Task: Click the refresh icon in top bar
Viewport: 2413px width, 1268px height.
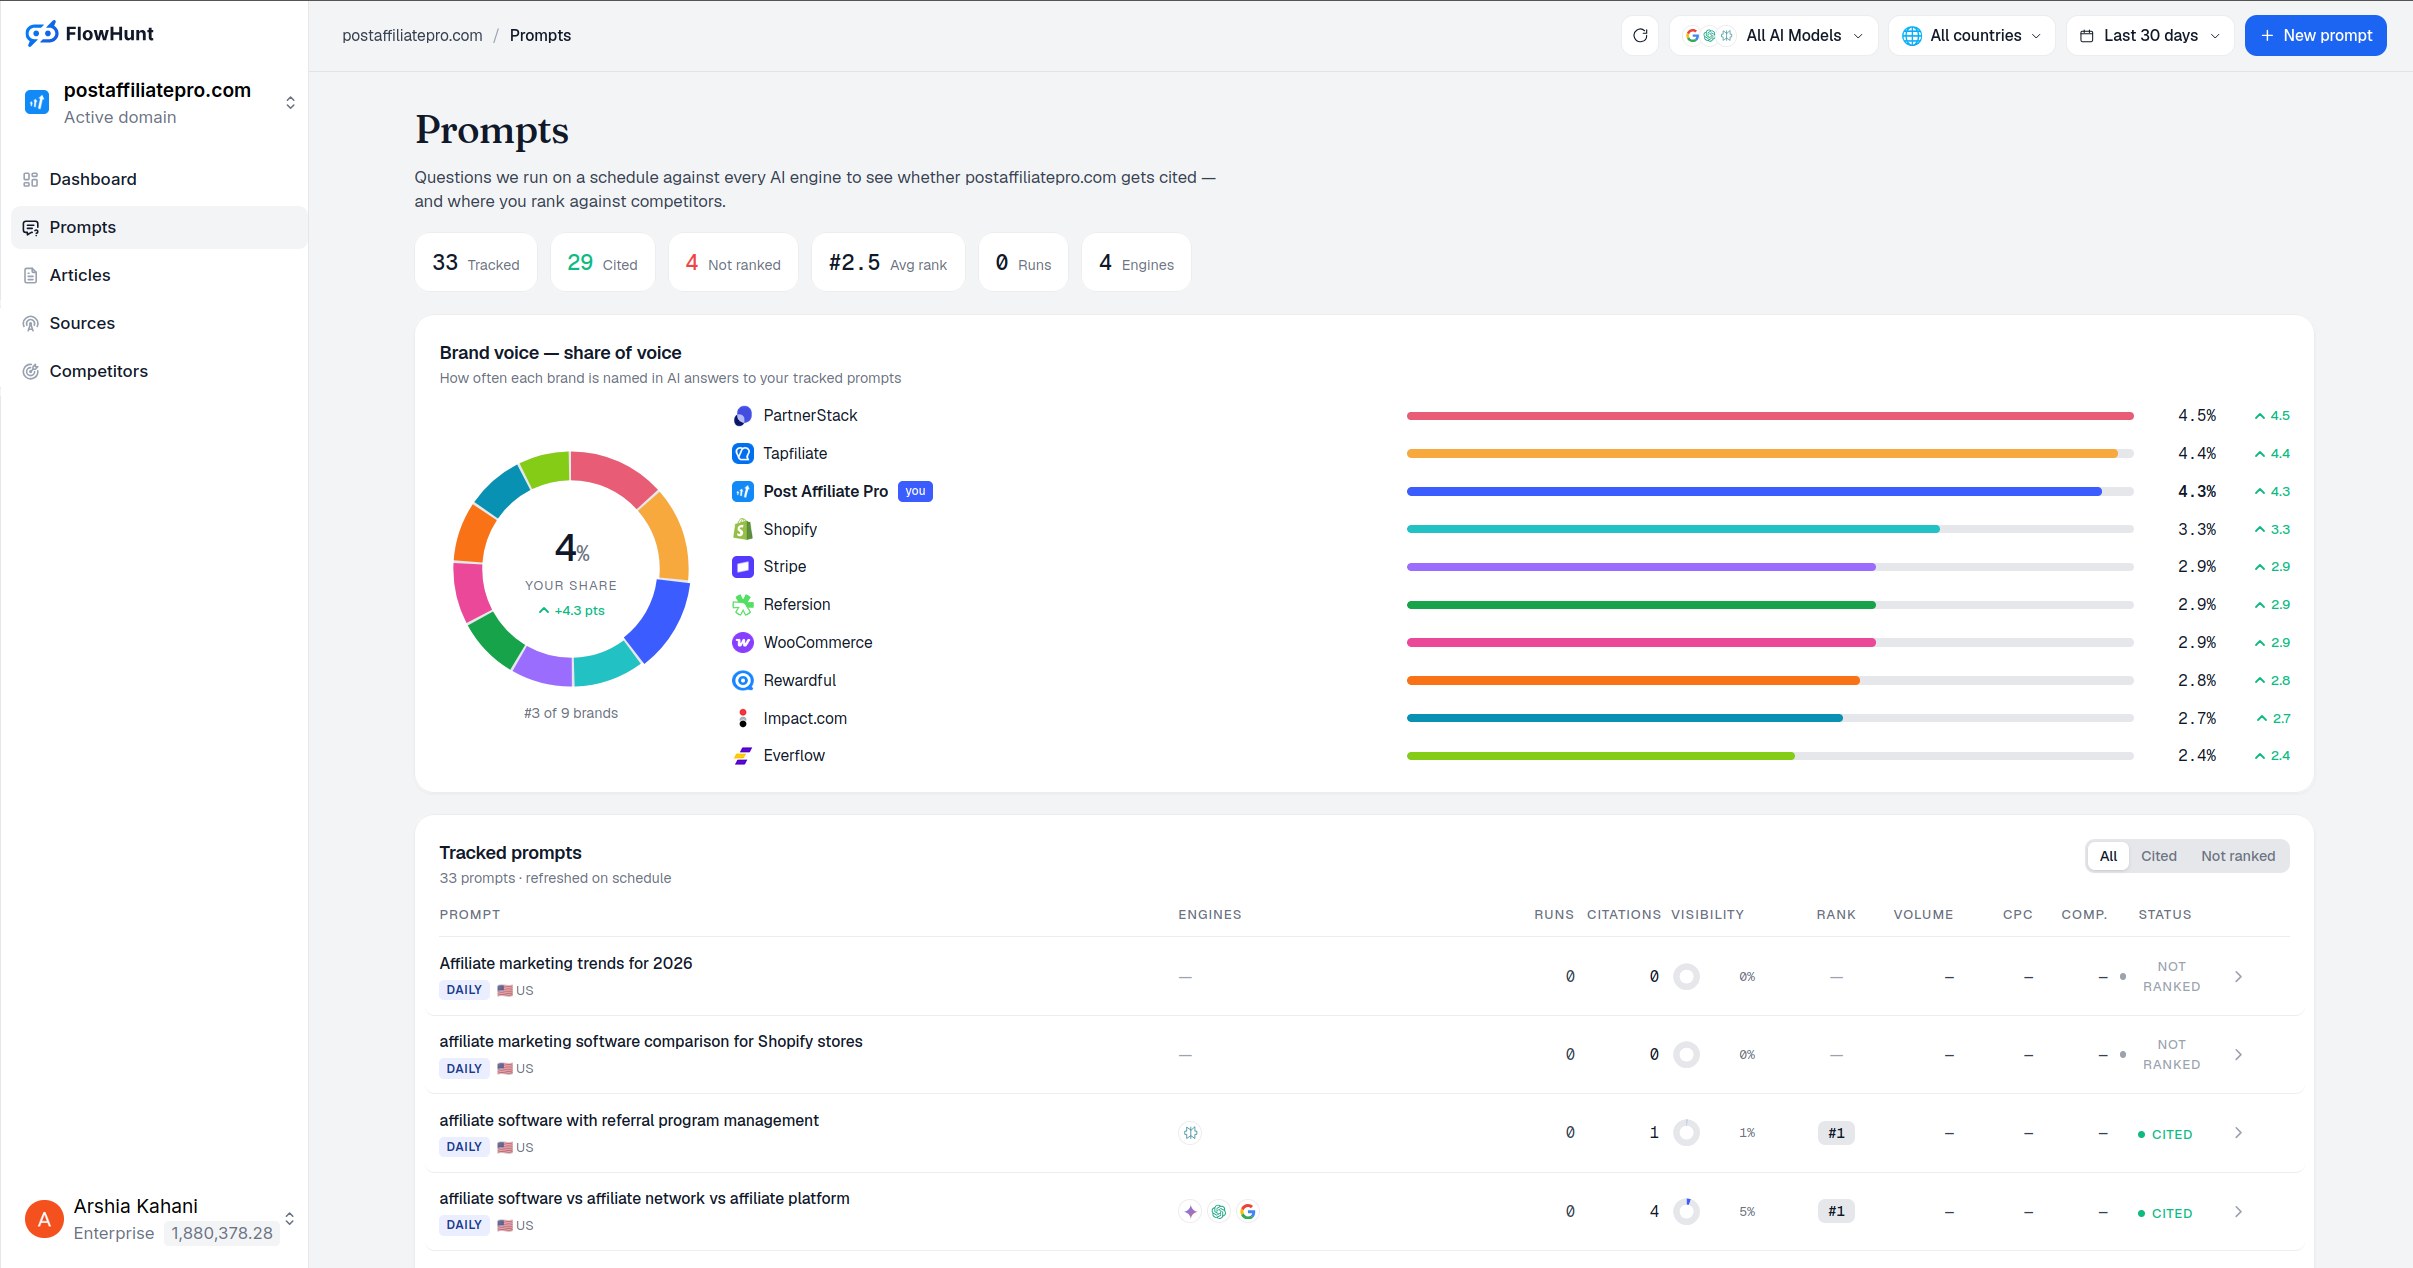Action: [x=1640, y=36]
